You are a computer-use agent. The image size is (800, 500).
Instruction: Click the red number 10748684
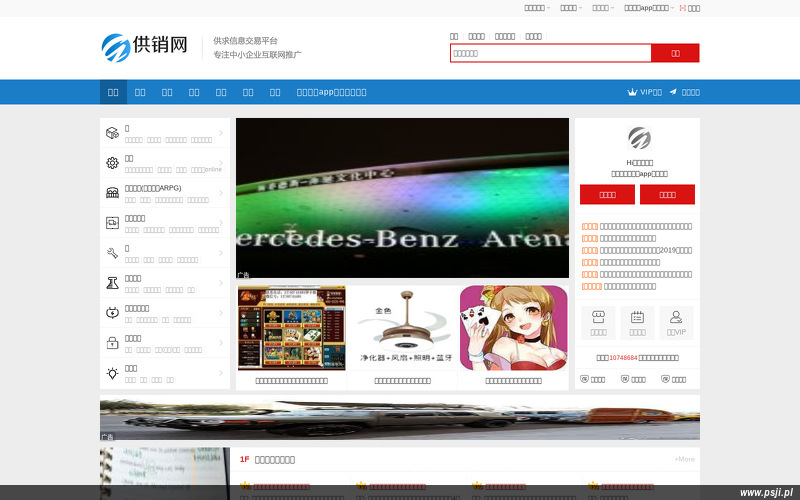coord(623,358)
